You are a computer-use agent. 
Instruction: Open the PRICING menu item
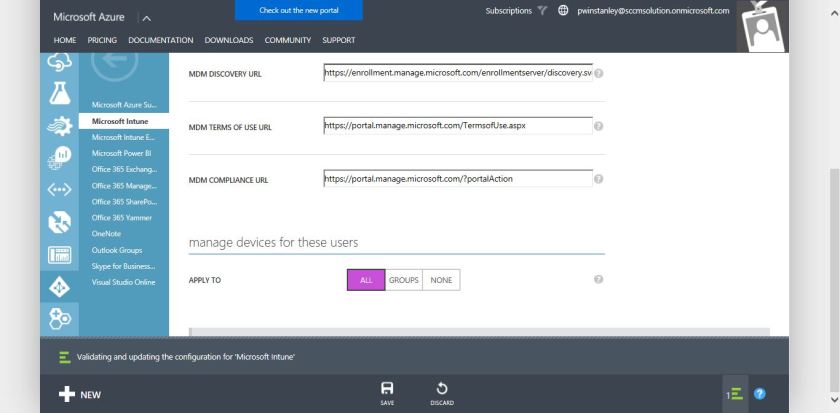[102, 40]
